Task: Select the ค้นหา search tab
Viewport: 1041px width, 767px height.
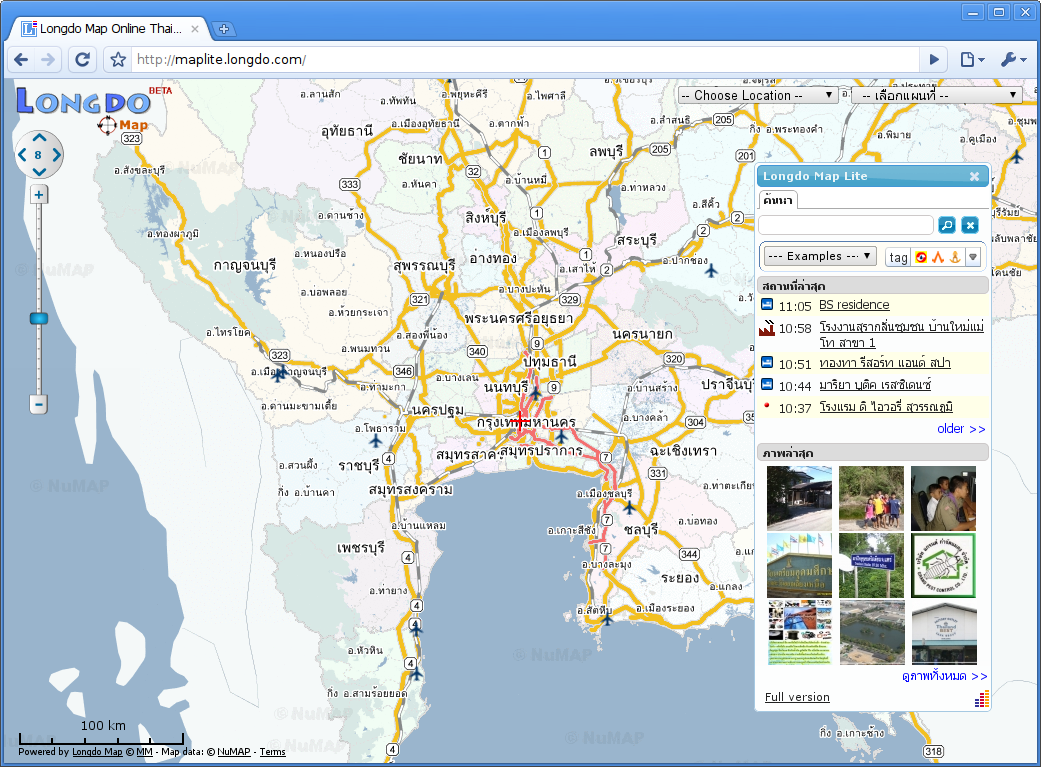Action: 777,200
